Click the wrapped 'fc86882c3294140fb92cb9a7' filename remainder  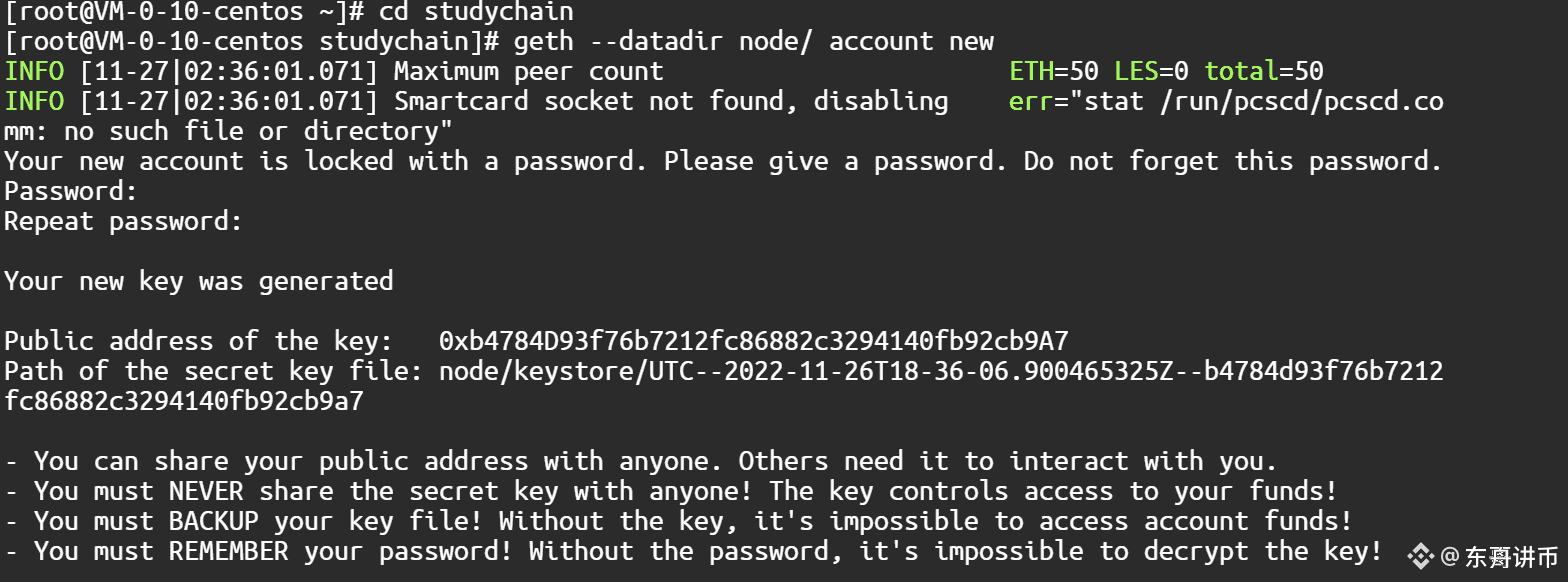184,401
